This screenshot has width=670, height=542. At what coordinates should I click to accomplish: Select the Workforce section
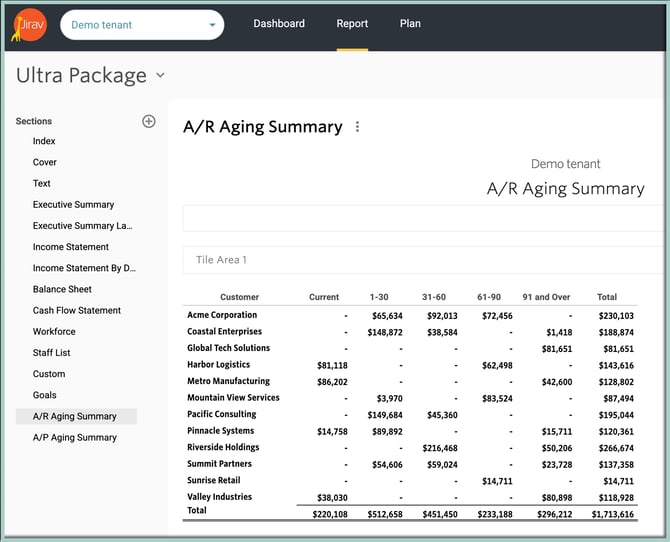(54, 331)
